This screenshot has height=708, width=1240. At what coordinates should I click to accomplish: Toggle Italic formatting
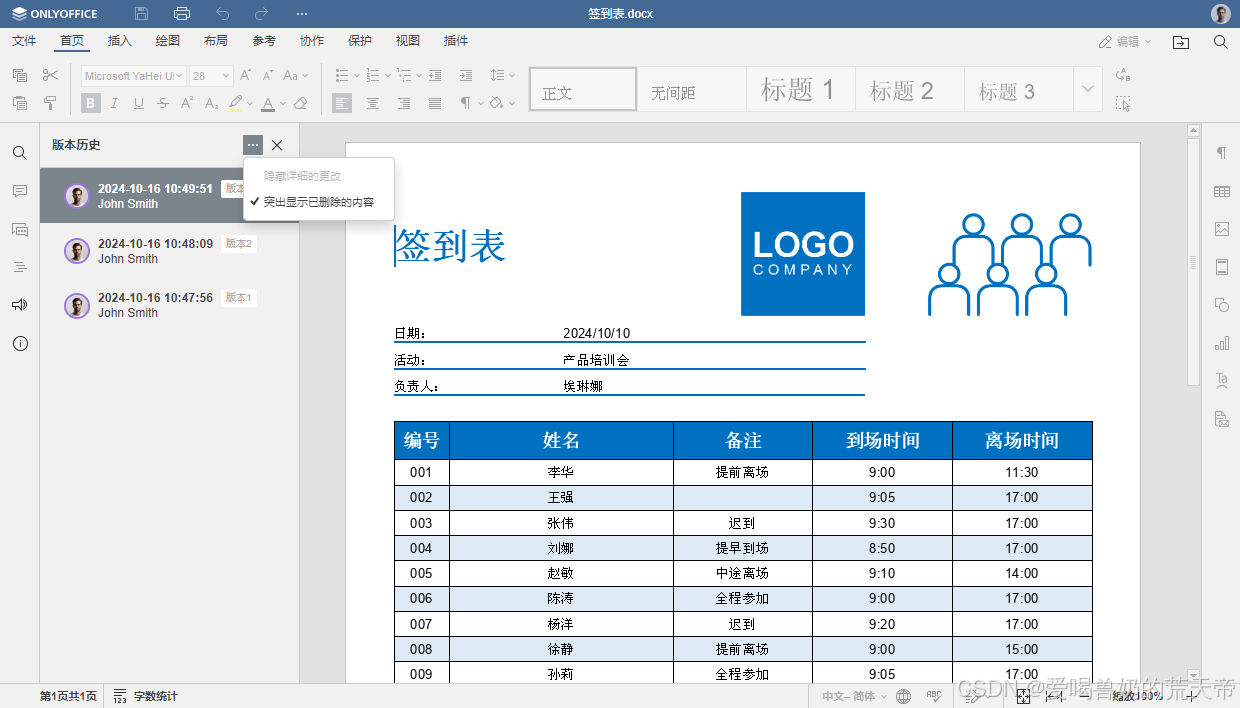click(114, 102)
